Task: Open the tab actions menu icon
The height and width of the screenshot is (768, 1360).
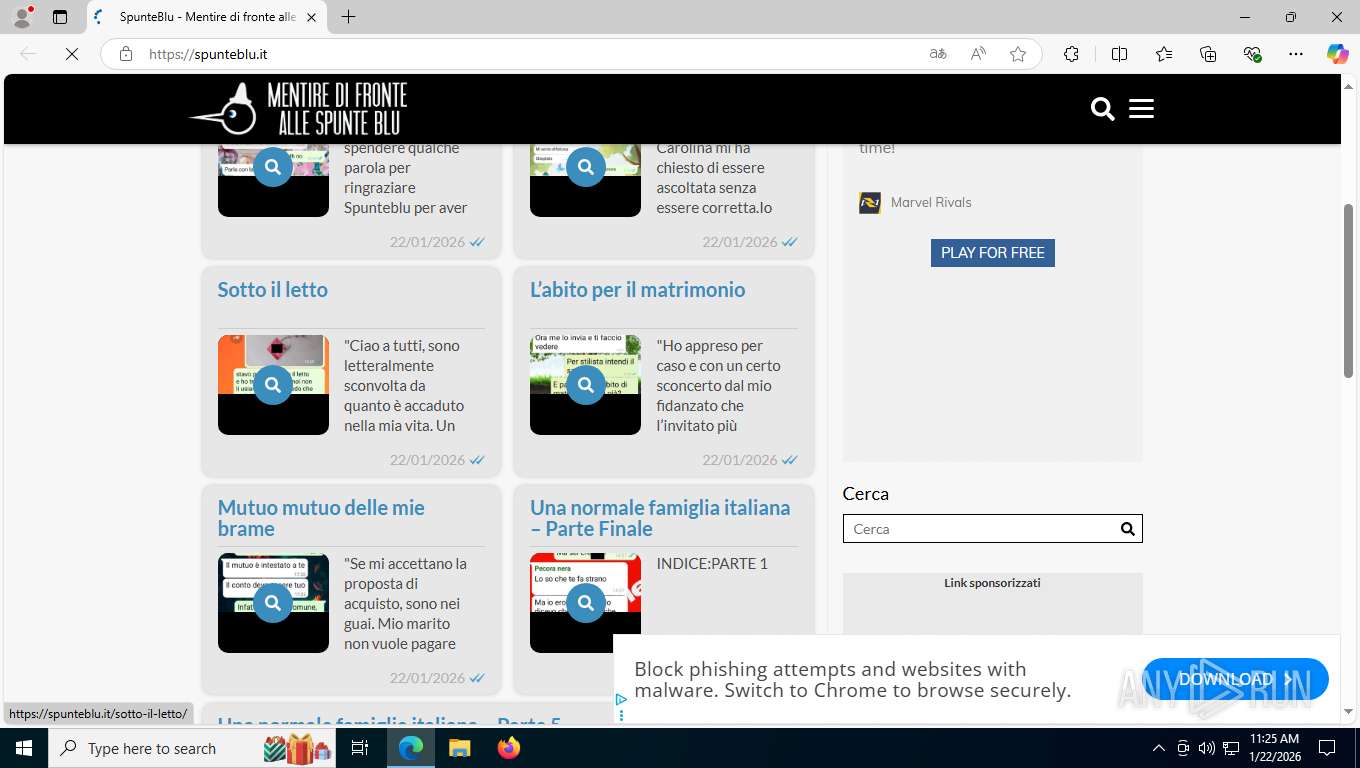Action: tap(60, 17)
